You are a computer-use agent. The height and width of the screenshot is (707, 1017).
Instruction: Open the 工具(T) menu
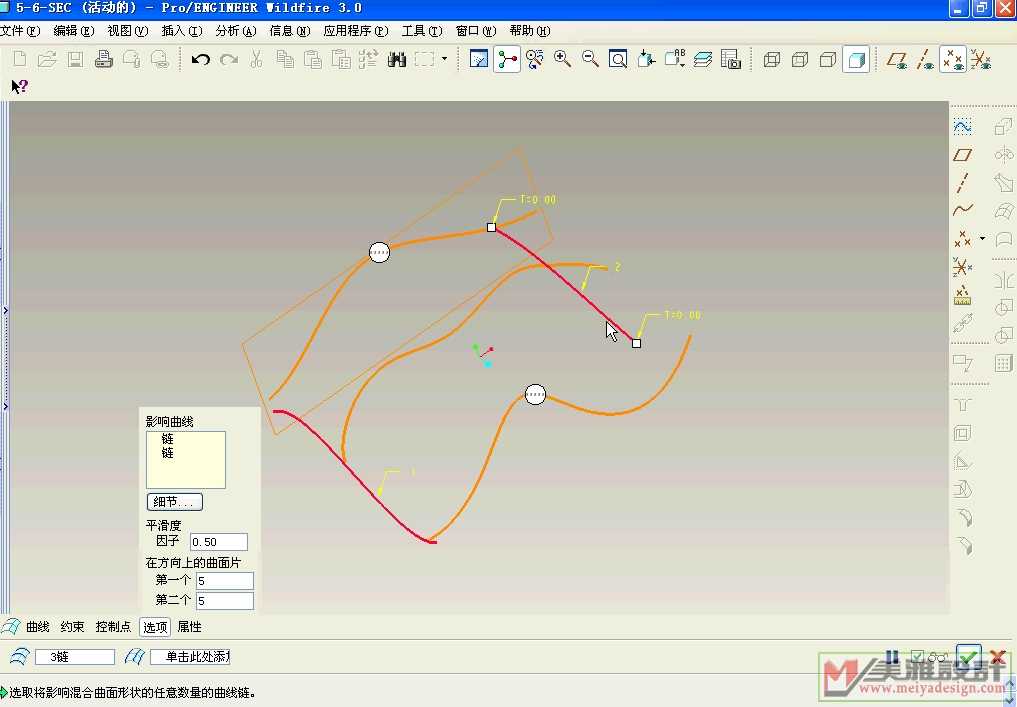click(422, 30)
